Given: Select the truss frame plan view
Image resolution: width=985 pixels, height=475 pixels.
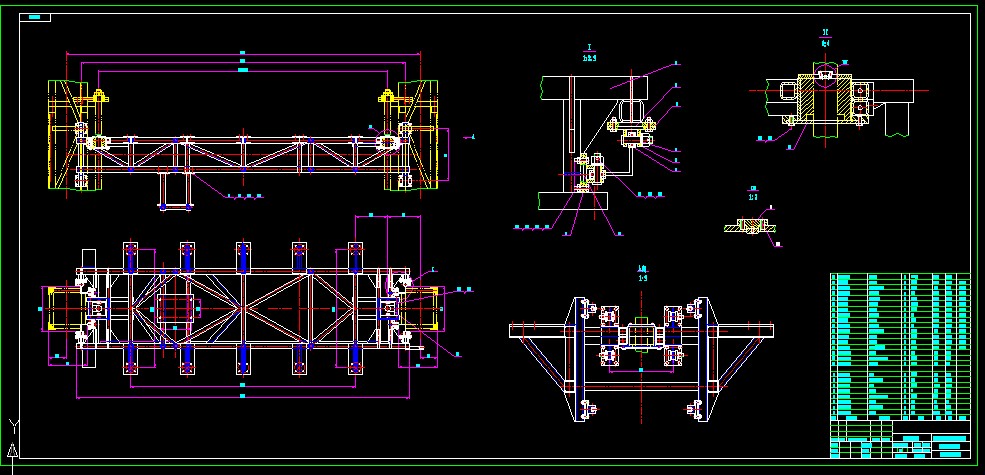Looking at the screenshot, I should click(x=243, y=308).
